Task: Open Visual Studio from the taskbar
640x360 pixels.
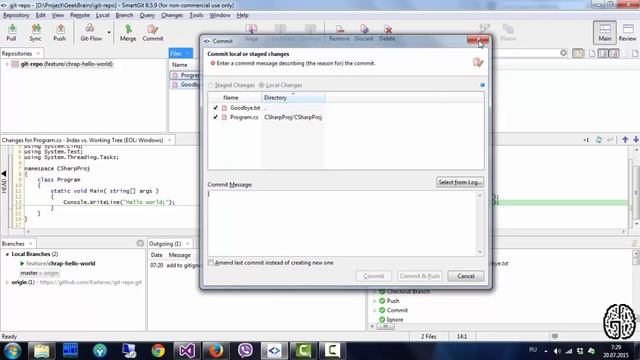Action: pyautogui.click(x=187, y=350)
